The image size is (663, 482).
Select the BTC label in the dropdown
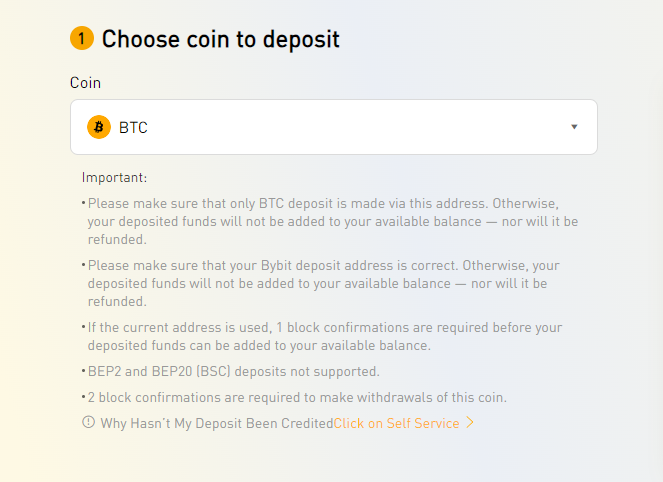[x=133, y=127]
